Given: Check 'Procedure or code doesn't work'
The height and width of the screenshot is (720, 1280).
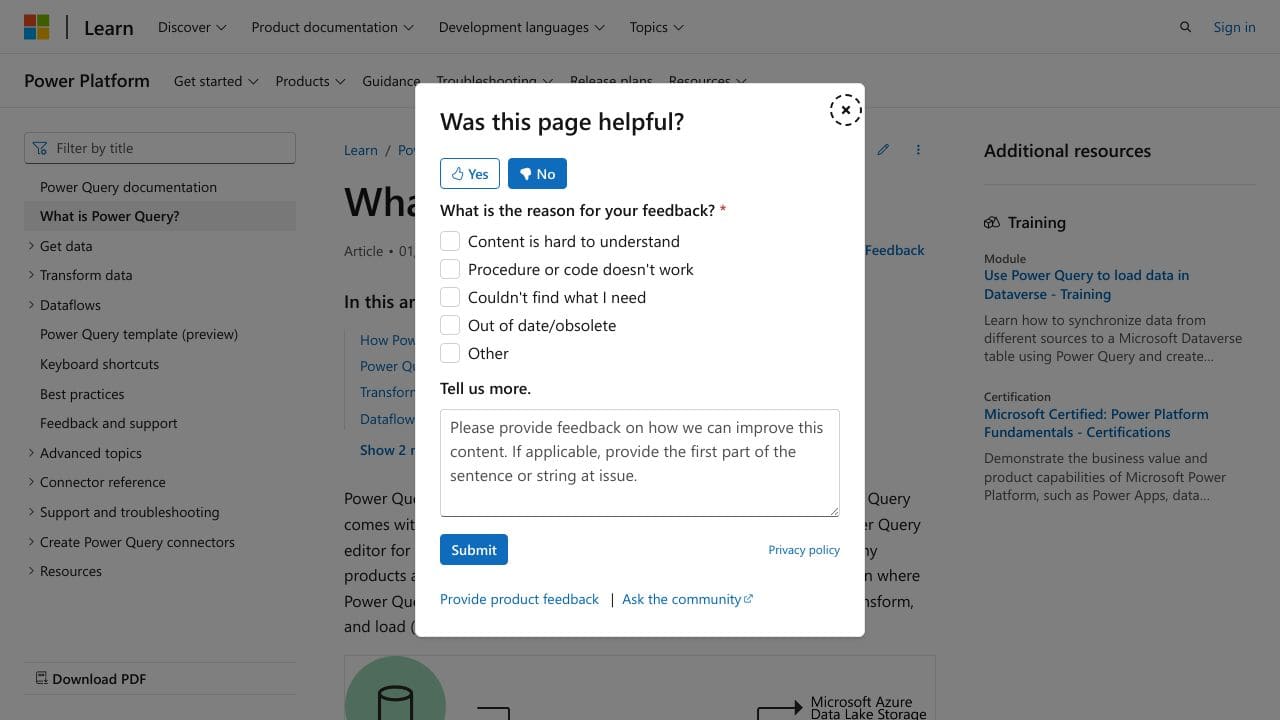Looking at the screenshot, I should (450, 269).
